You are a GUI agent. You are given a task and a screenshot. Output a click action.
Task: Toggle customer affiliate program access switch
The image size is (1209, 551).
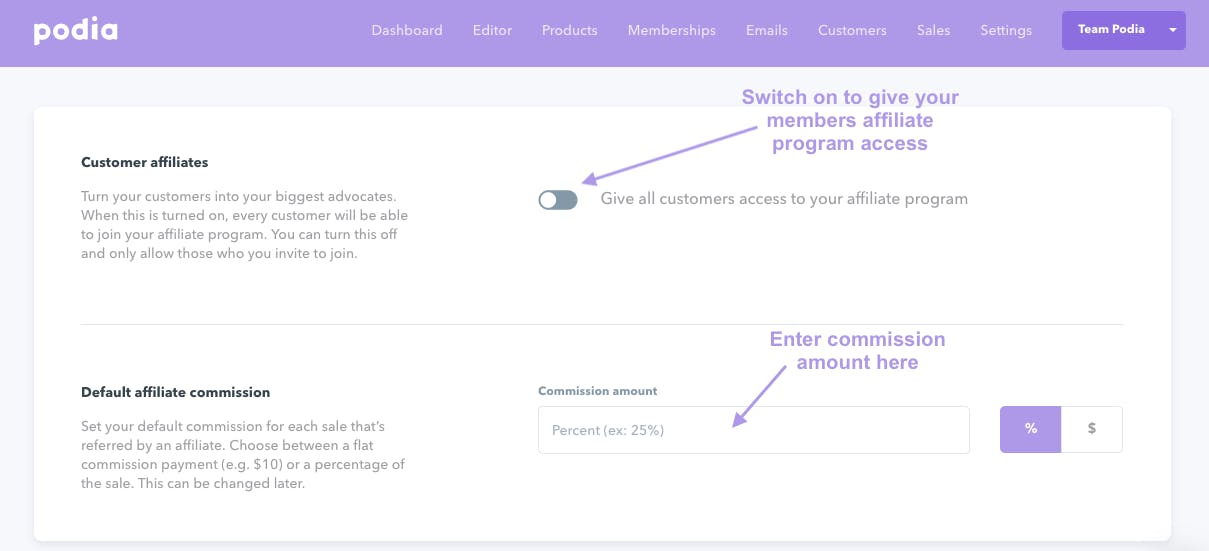click(558, 200)
